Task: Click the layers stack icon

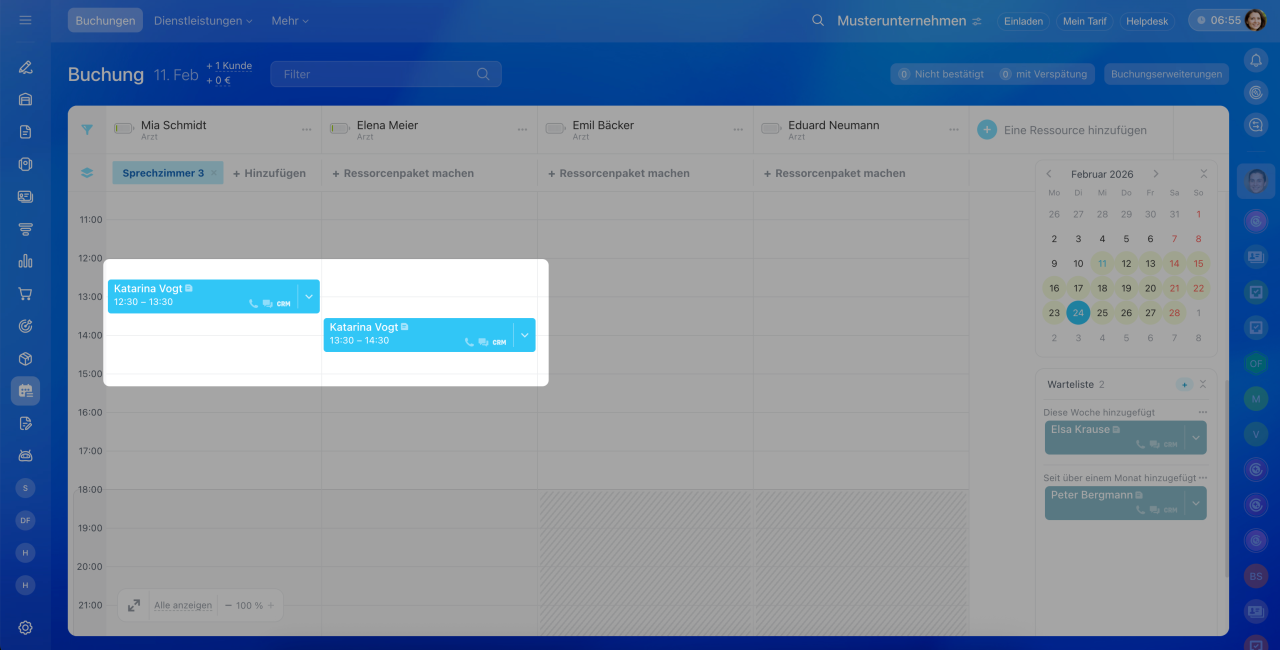Action: point(87,173)
